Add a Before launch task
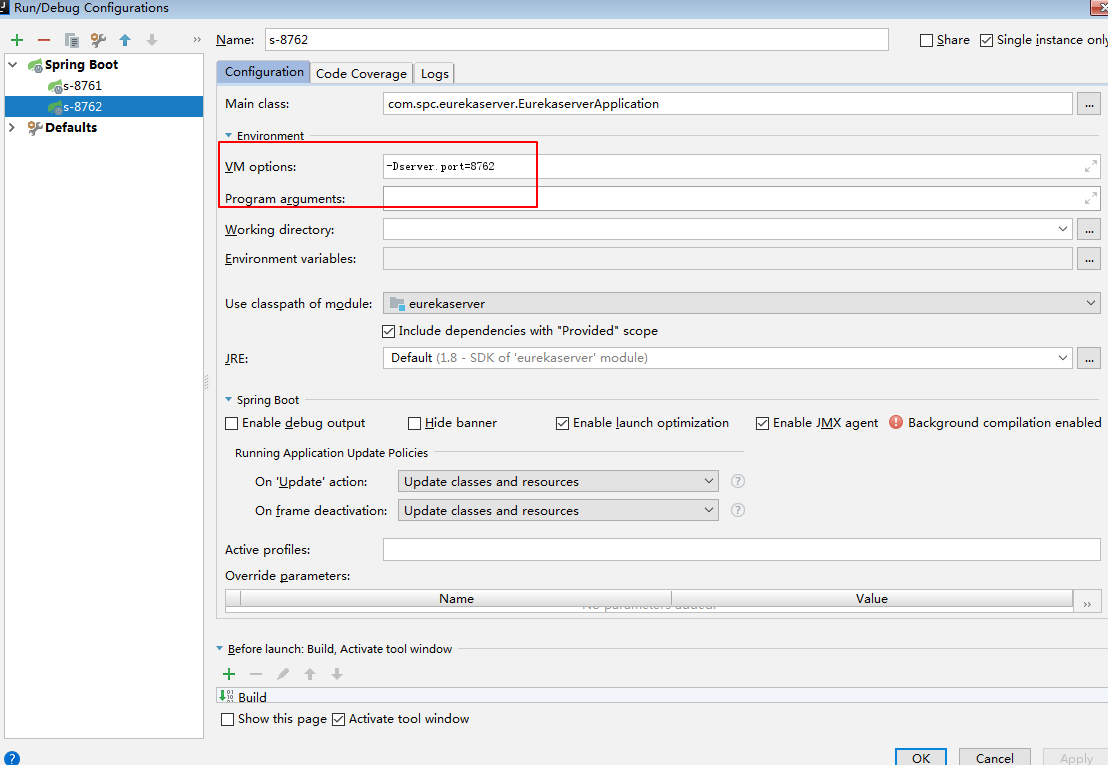 pos(229,674)
